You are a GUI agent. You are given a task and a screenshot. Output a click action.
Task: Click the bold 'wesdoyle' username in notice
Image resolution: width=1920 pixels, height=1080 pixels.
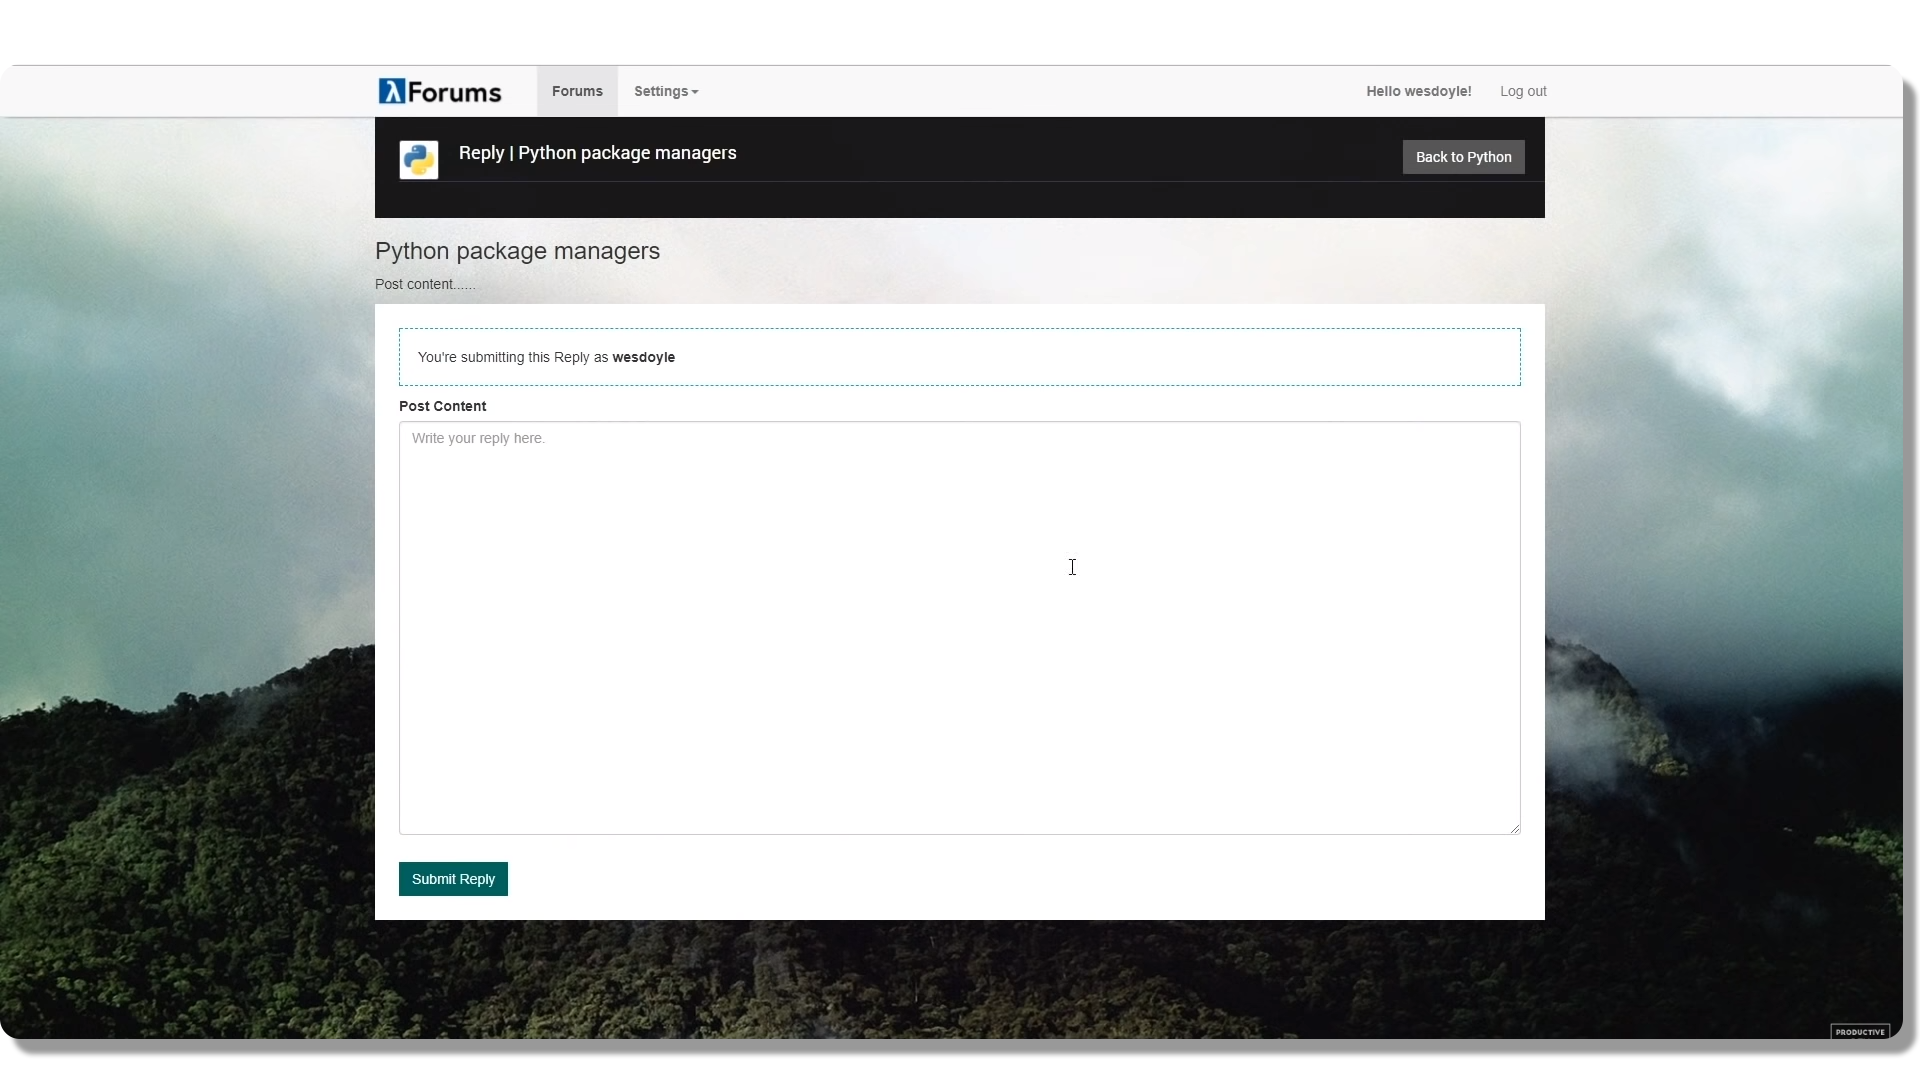tap(644, 357)
